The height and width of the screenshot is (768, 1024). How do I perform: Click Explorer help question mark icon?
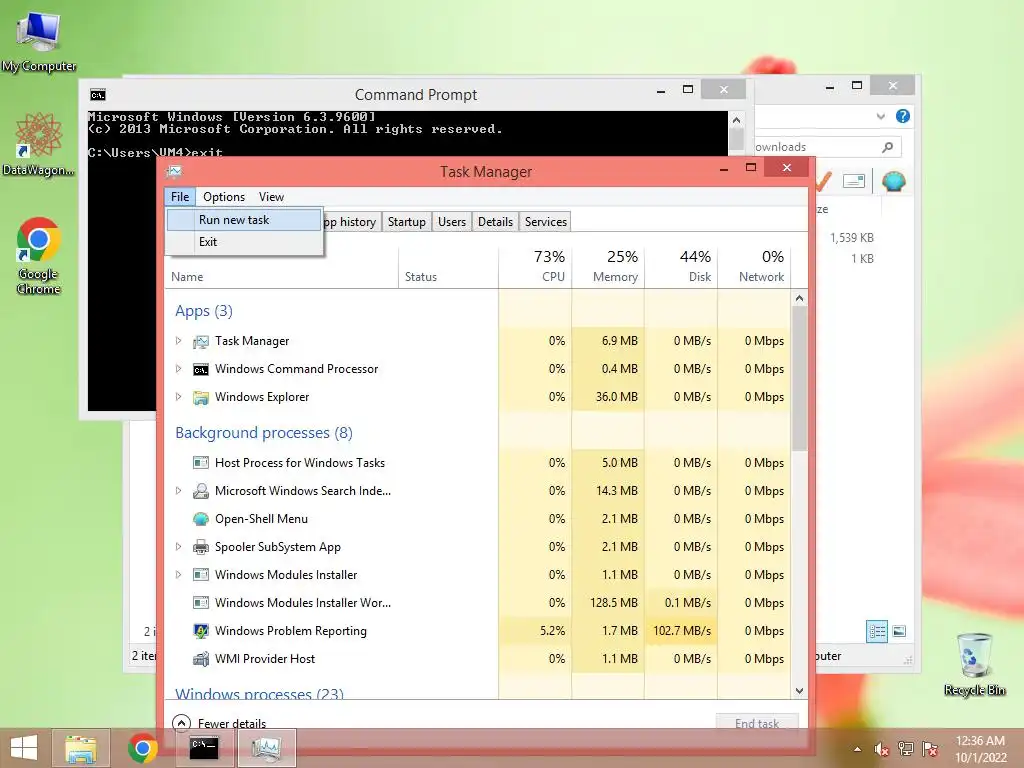[x=903, y=116]
